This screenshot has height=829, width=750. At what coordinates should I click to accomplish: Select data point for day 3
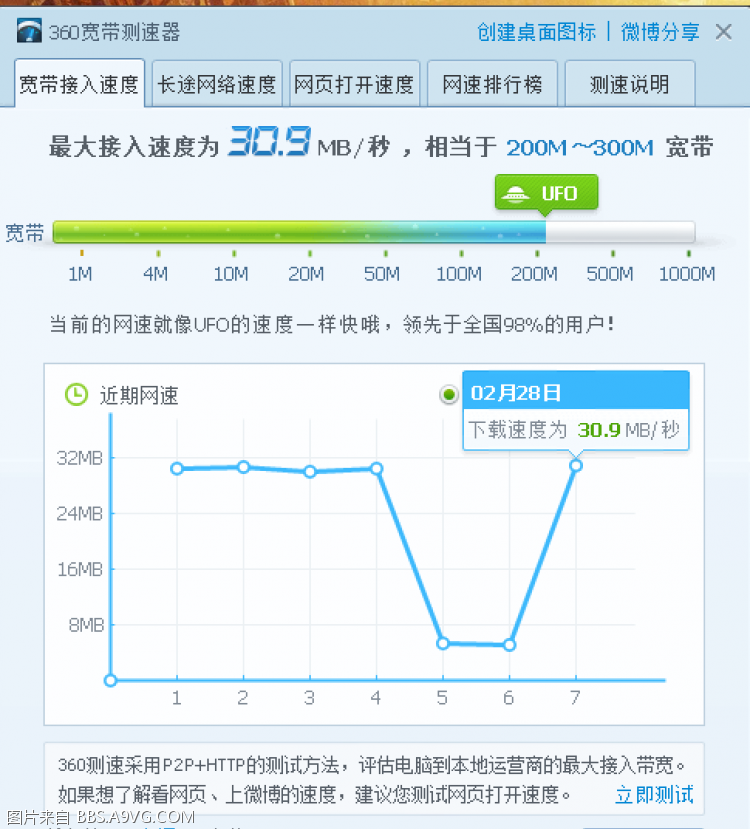310,472
